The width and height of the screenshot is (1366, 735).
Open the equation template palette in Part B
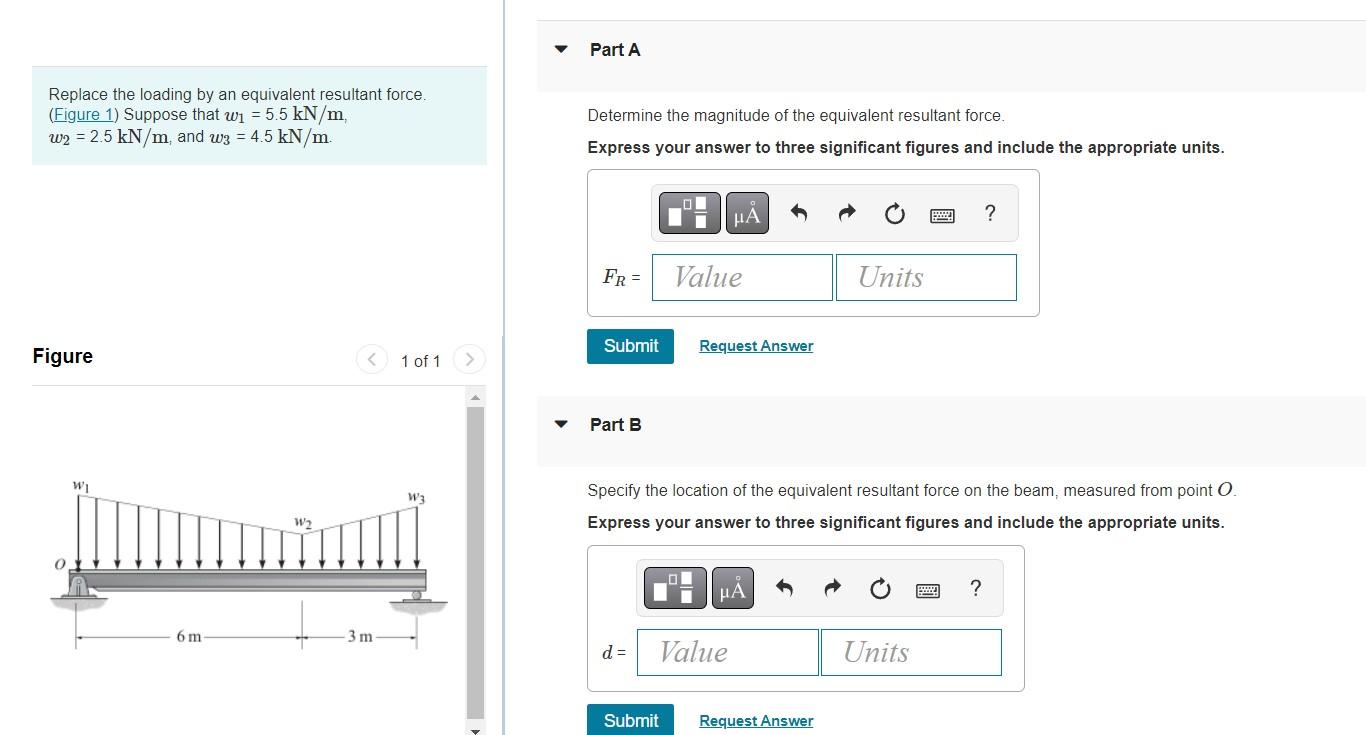pyautogui.click(x=674, y=588)
